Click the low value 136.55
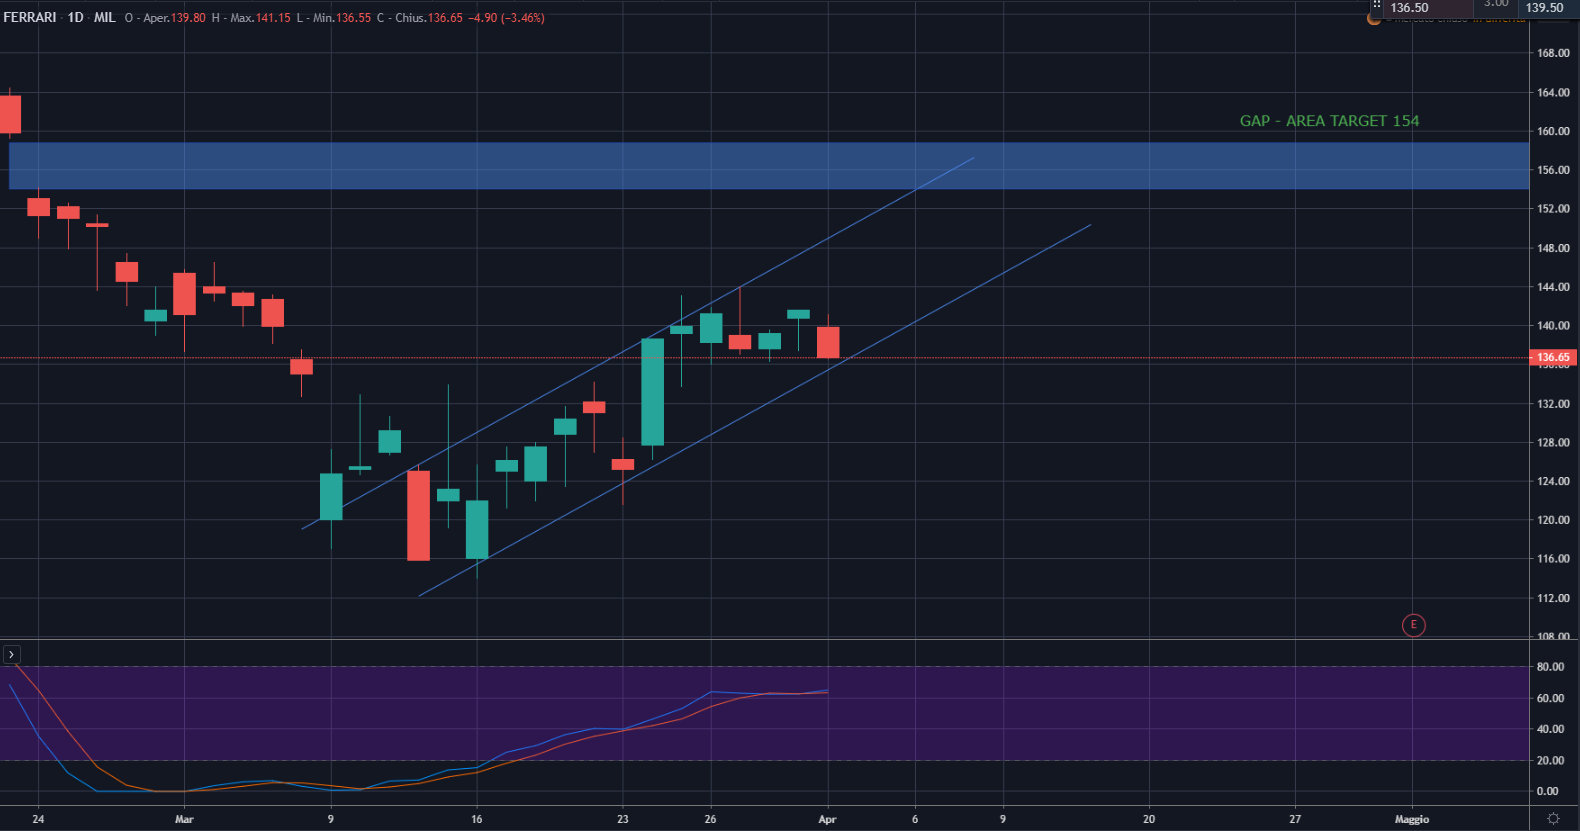Image resolution: width=1580 pixels, height=831 pixels. click(x=353, y=18)
